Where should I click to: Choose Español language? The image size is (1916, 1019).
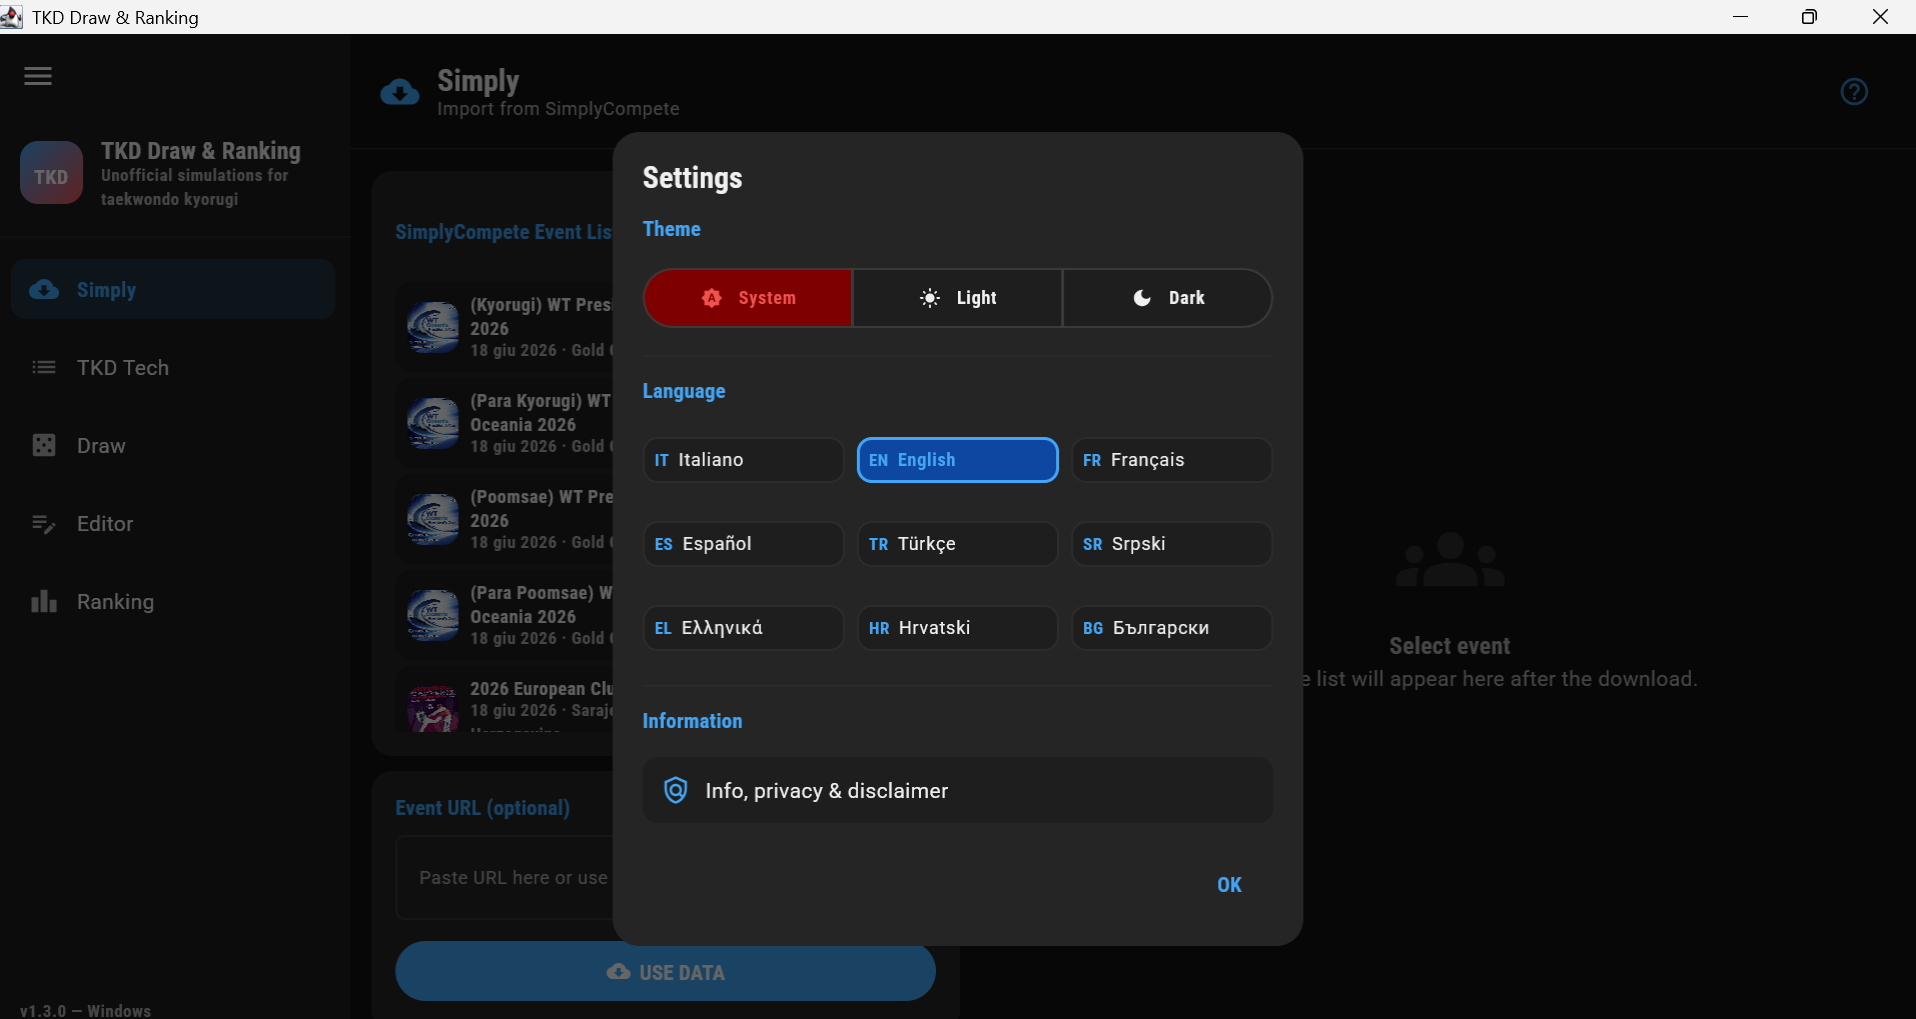click(743, 544)
